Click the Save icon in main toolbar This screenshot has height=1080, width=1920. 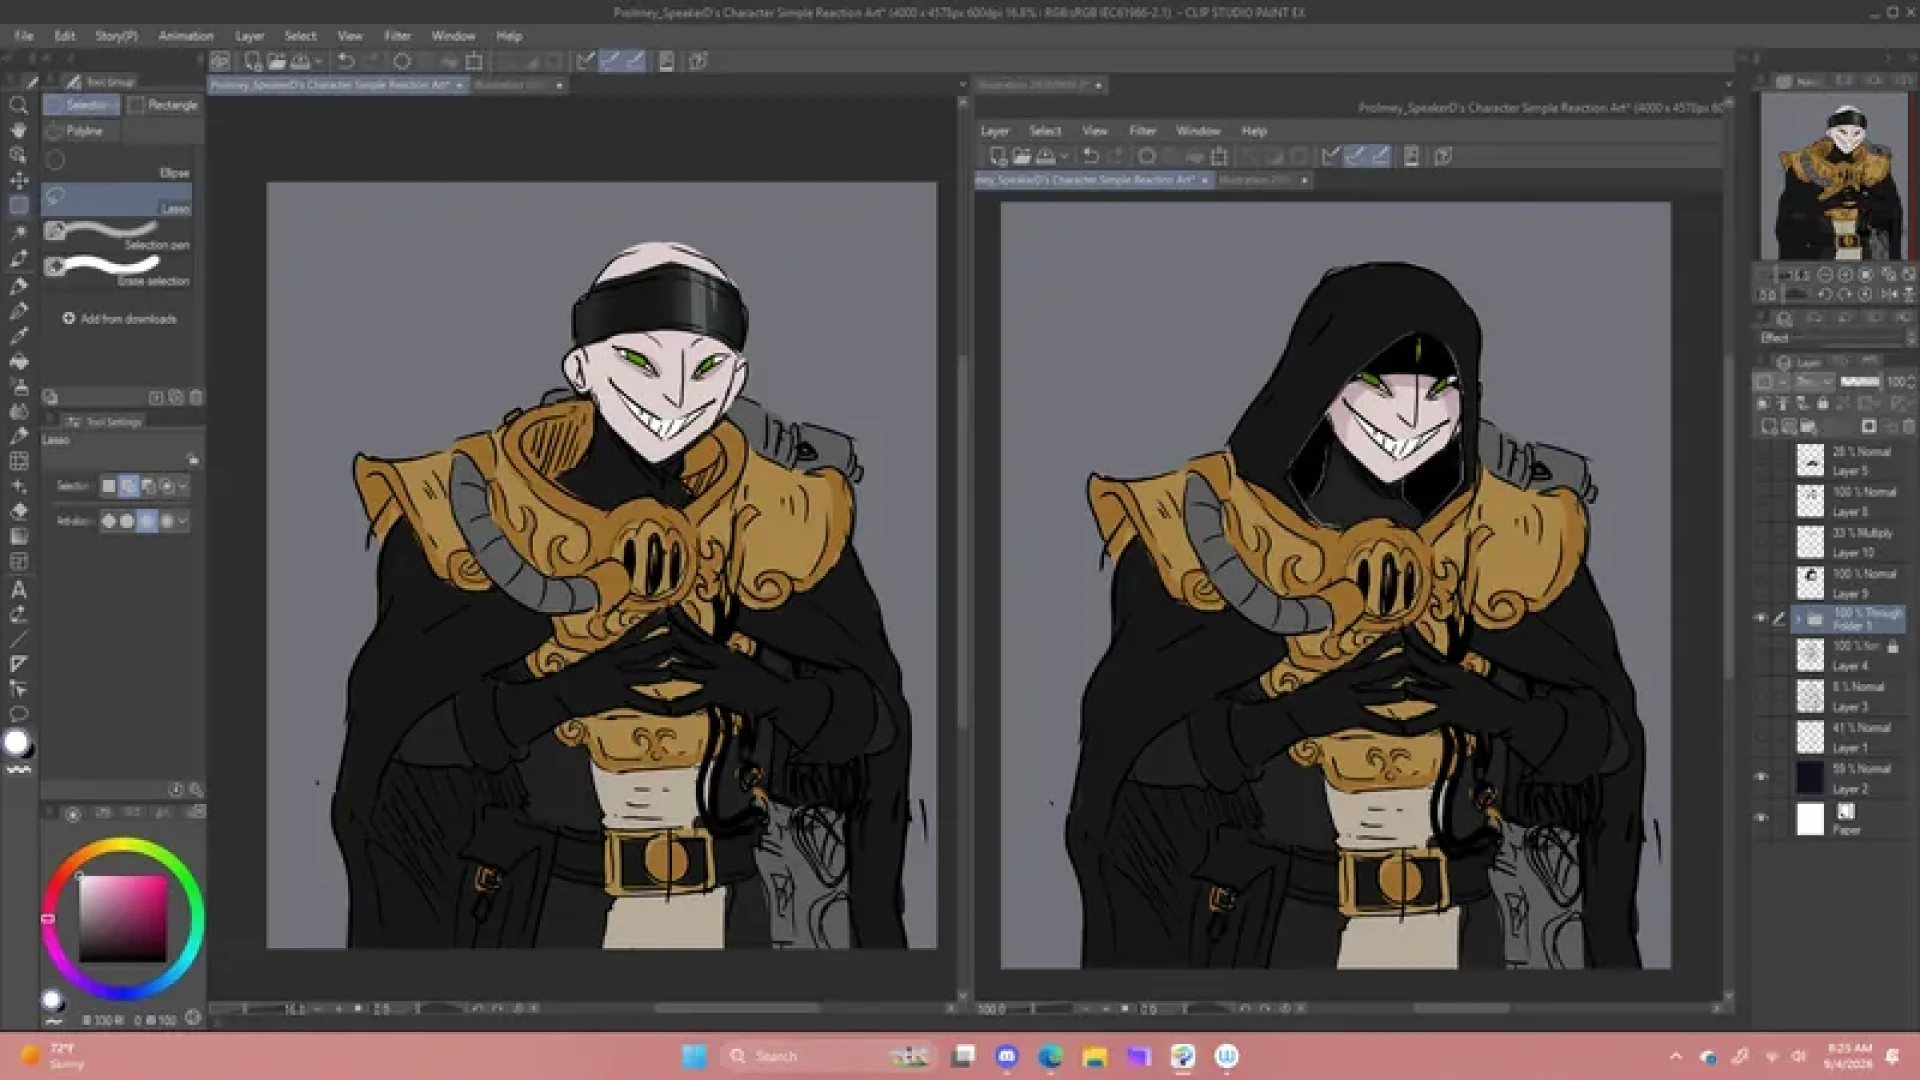point(300,61)
